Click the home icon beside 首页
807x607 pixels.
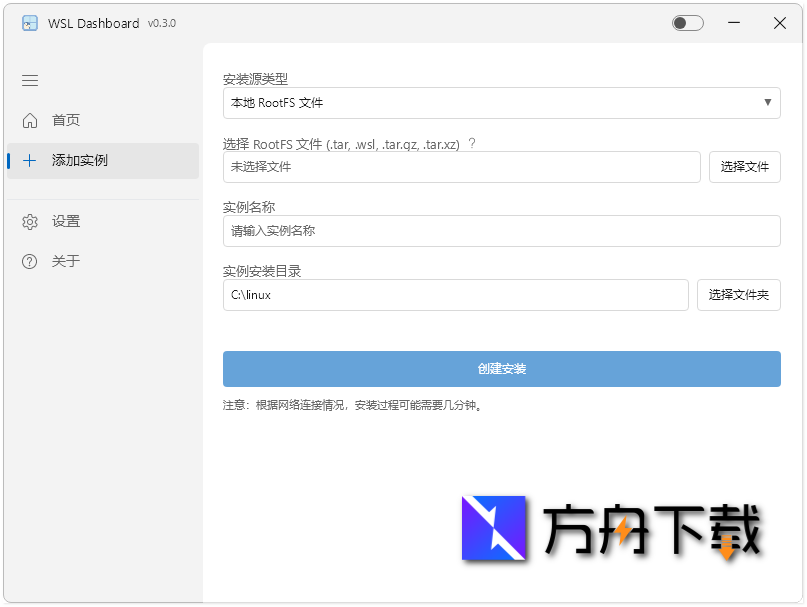click(x=29, y=120)
